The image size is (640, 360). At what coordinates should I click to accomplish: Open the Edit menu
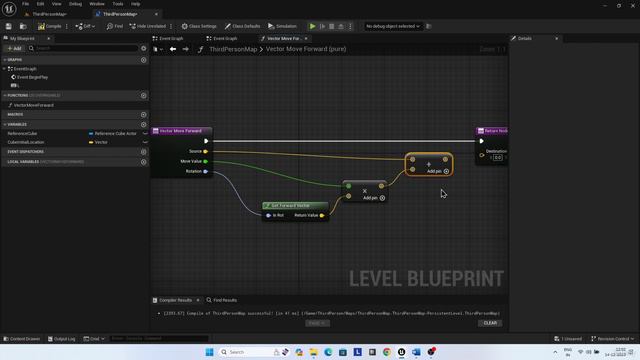pyautogui.click(x=40, y=4)
